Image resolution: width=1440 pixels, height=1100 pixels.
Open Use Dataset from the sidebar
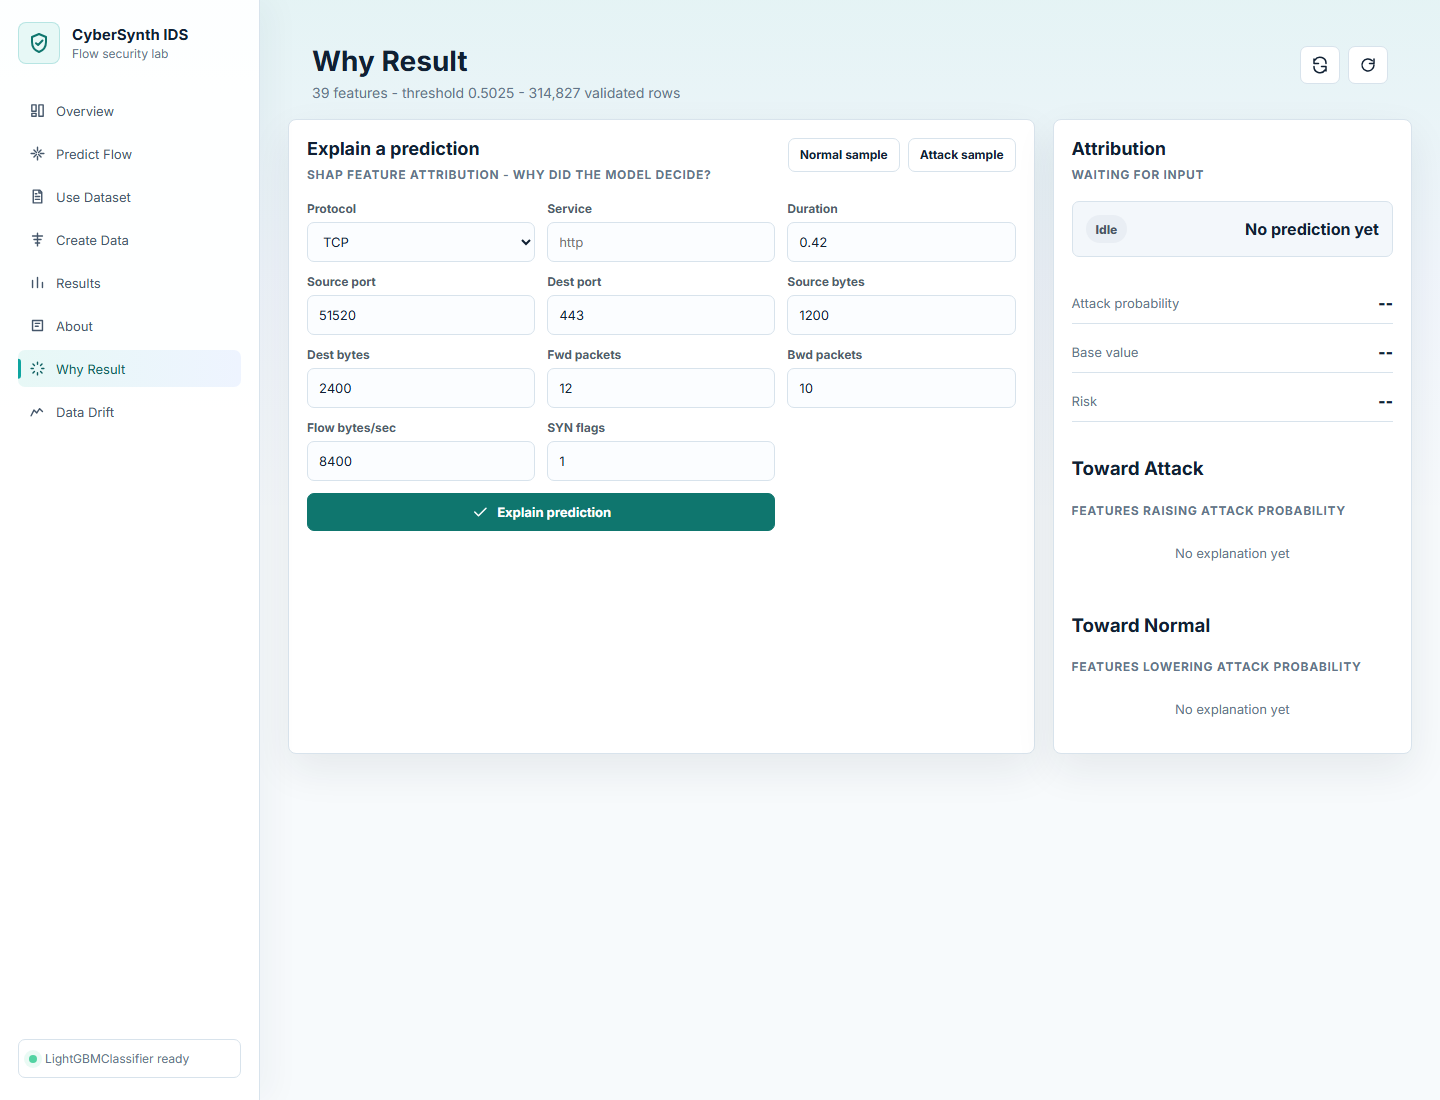[x=130, y=197]
